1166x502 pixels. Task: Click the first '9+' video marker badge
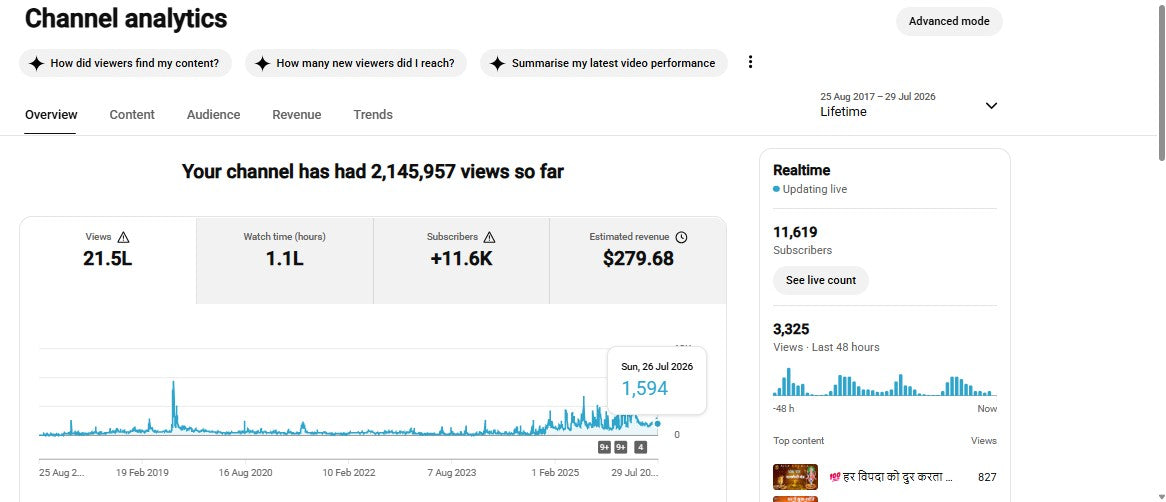point(604,447)
